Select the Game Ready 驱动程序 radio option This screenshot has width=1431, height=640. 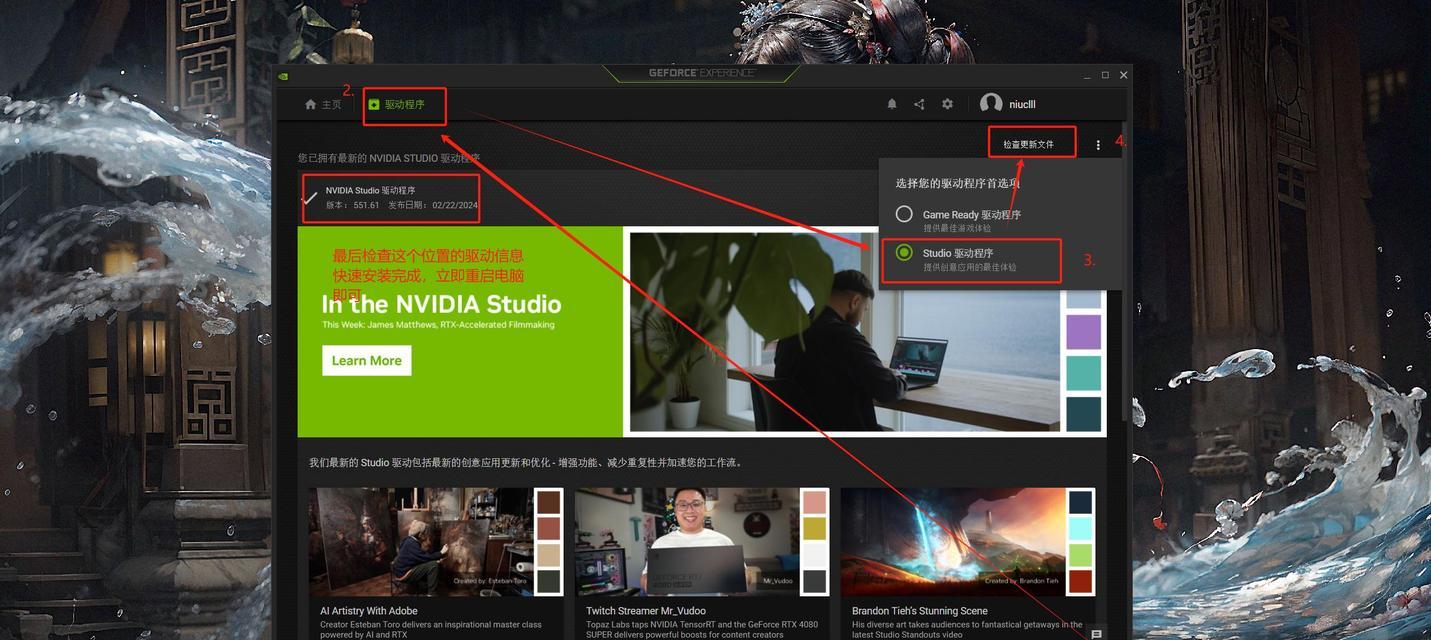904,214
